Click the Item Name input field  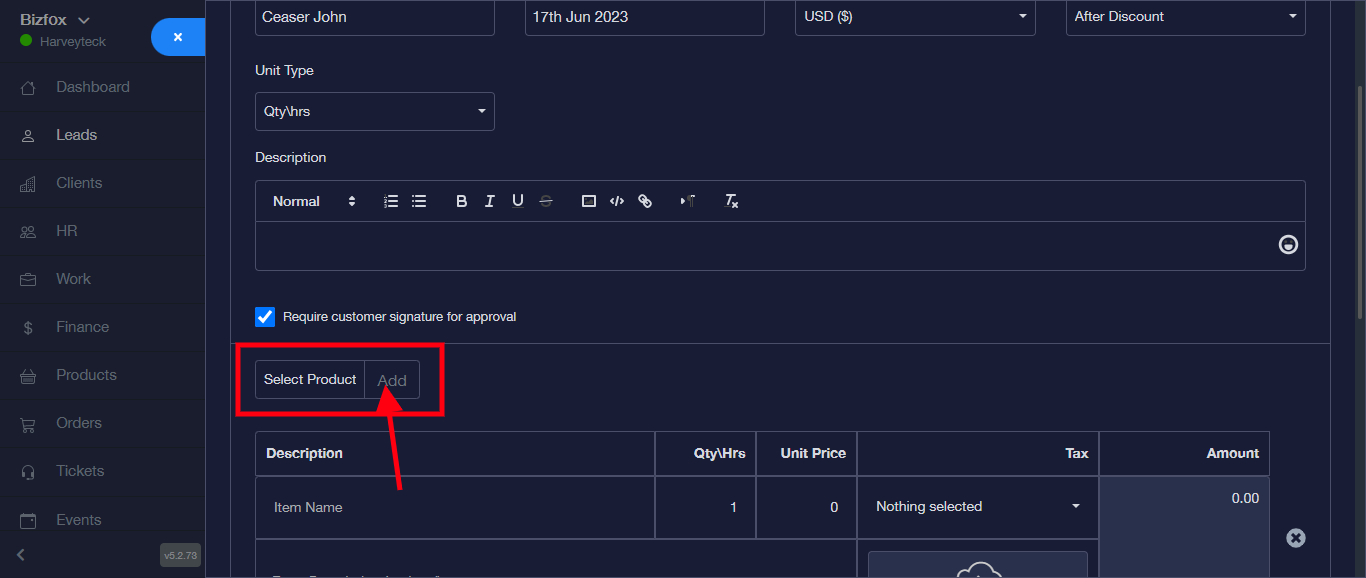click(455, 507)
